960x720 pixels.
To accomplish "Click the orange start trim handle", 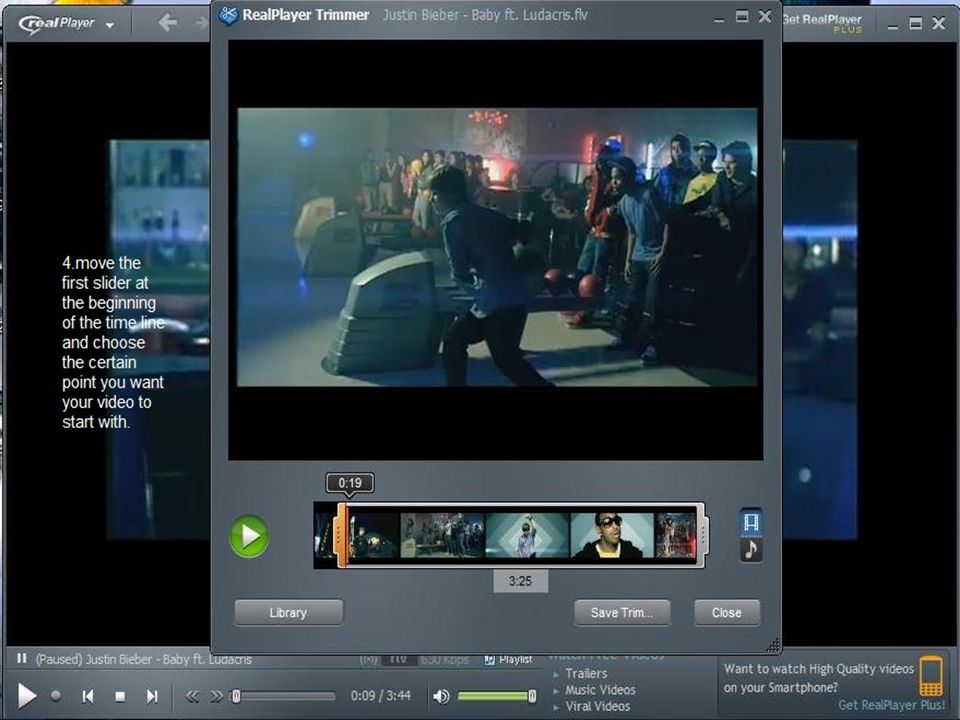I will click(x=341, y=535).
